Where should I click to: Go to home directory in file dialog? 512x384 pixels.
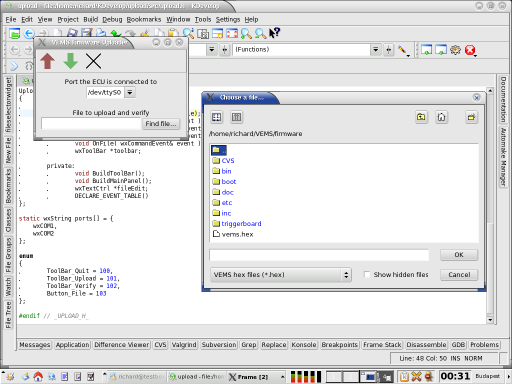(441, 117)
